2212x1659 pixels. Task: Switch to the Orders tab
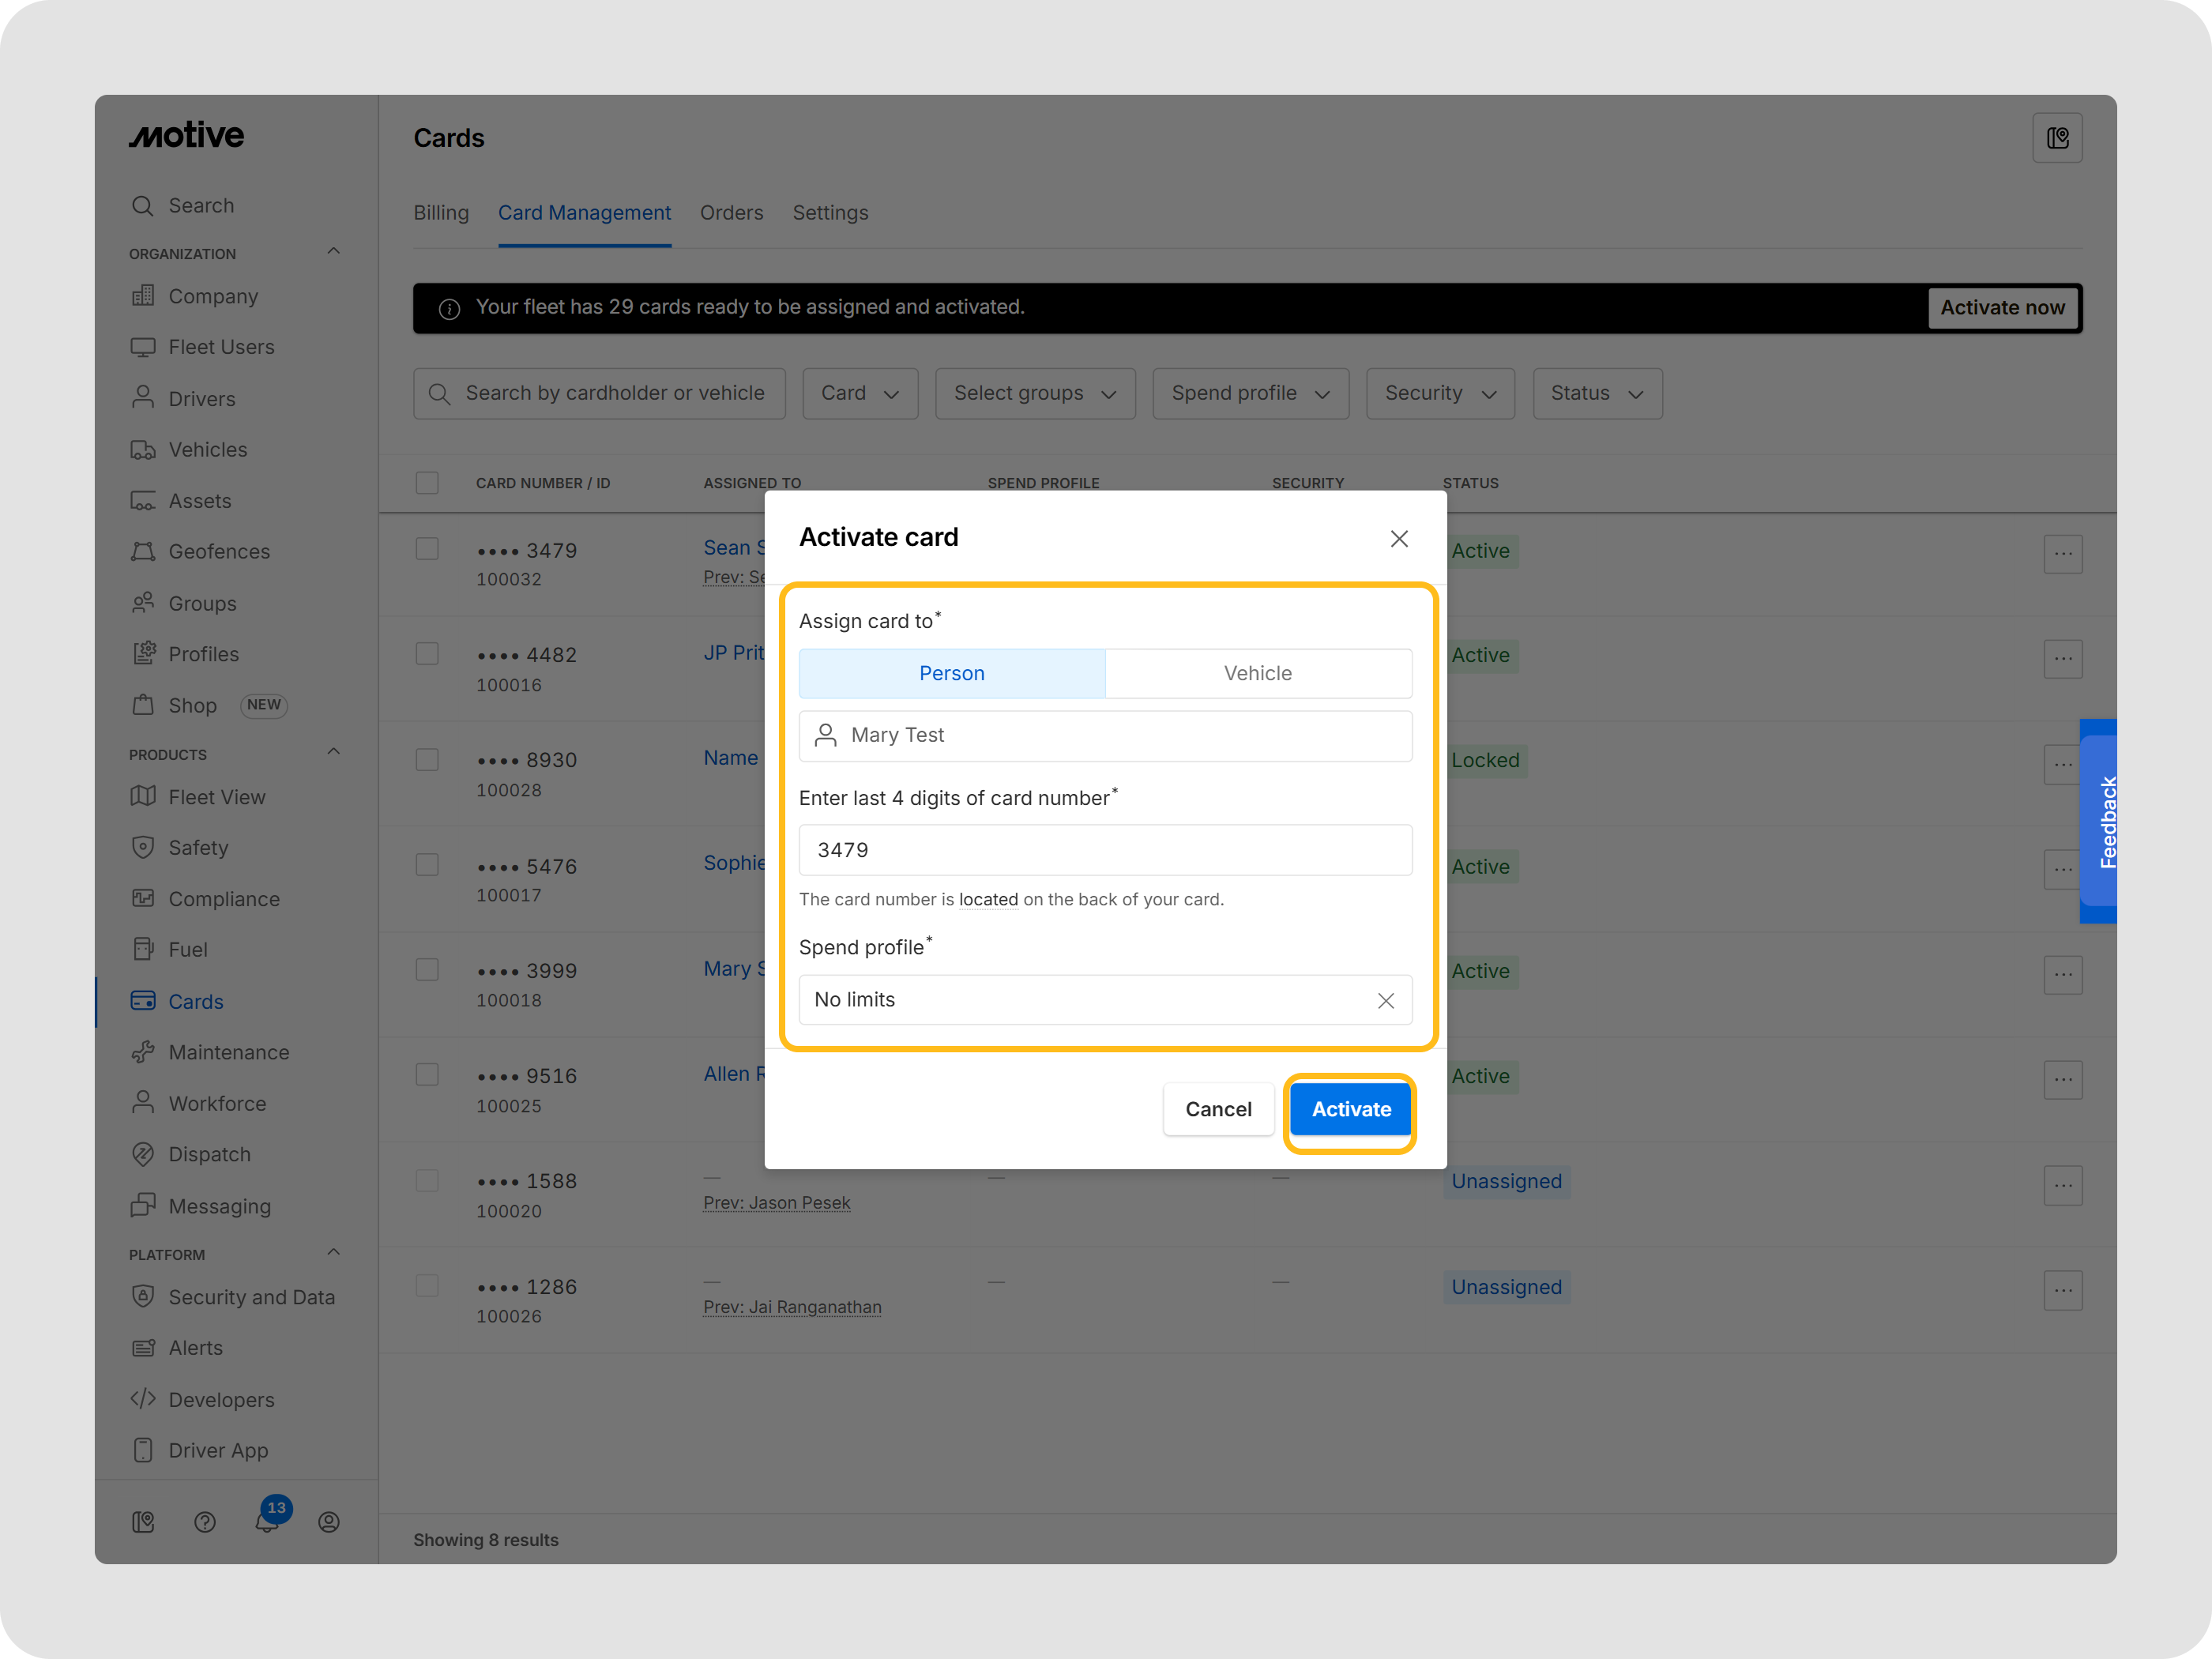(x=731, y=213)
